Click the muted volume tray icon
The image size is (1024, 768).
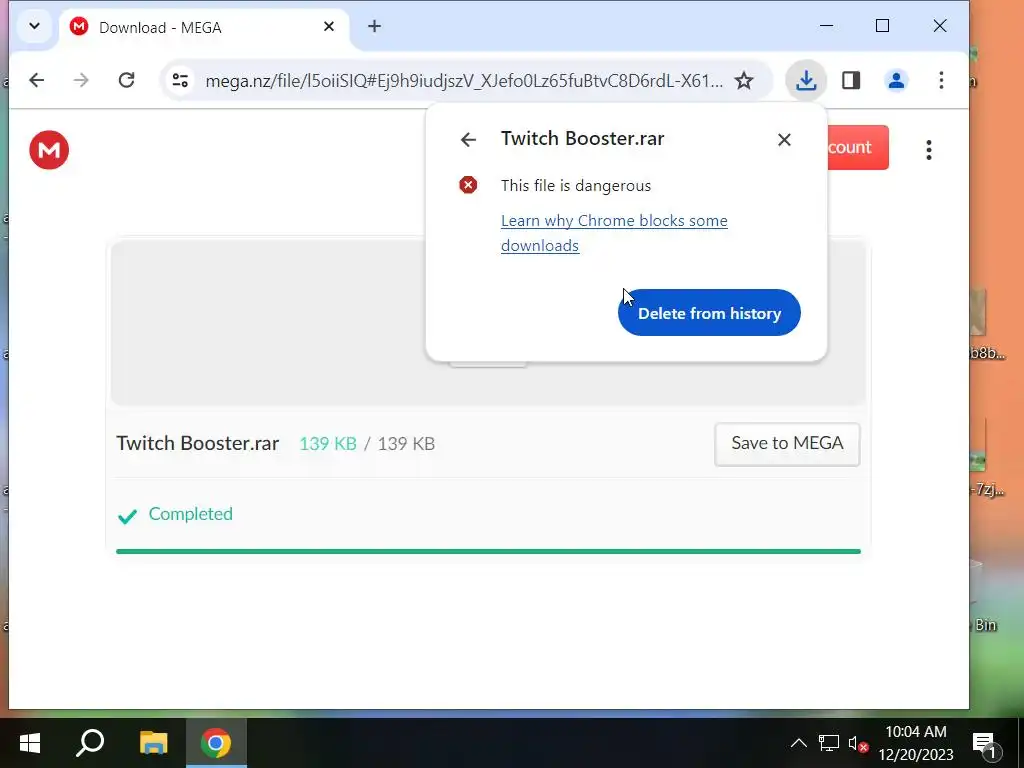tap(857, 744)
